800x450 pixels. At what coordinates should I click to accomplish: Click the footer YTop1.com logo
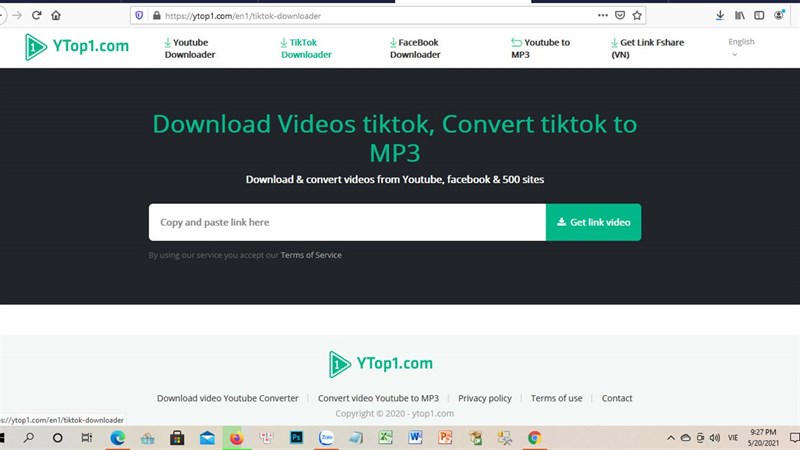[381, 364]
